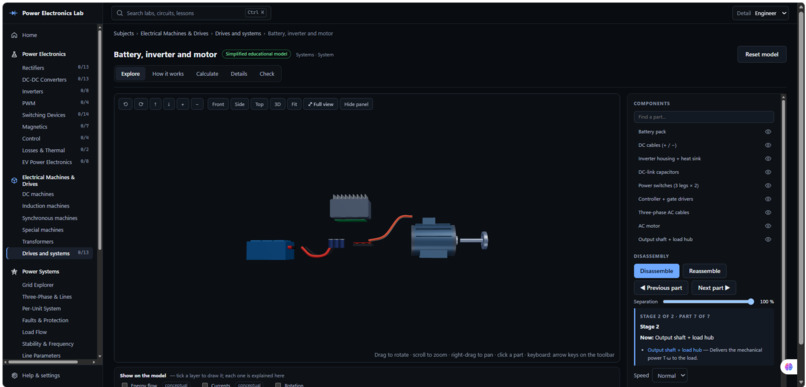Viewport: 806px width, 387px height.
Task: Open Help & settings gear icon
Action: point(14,376)
